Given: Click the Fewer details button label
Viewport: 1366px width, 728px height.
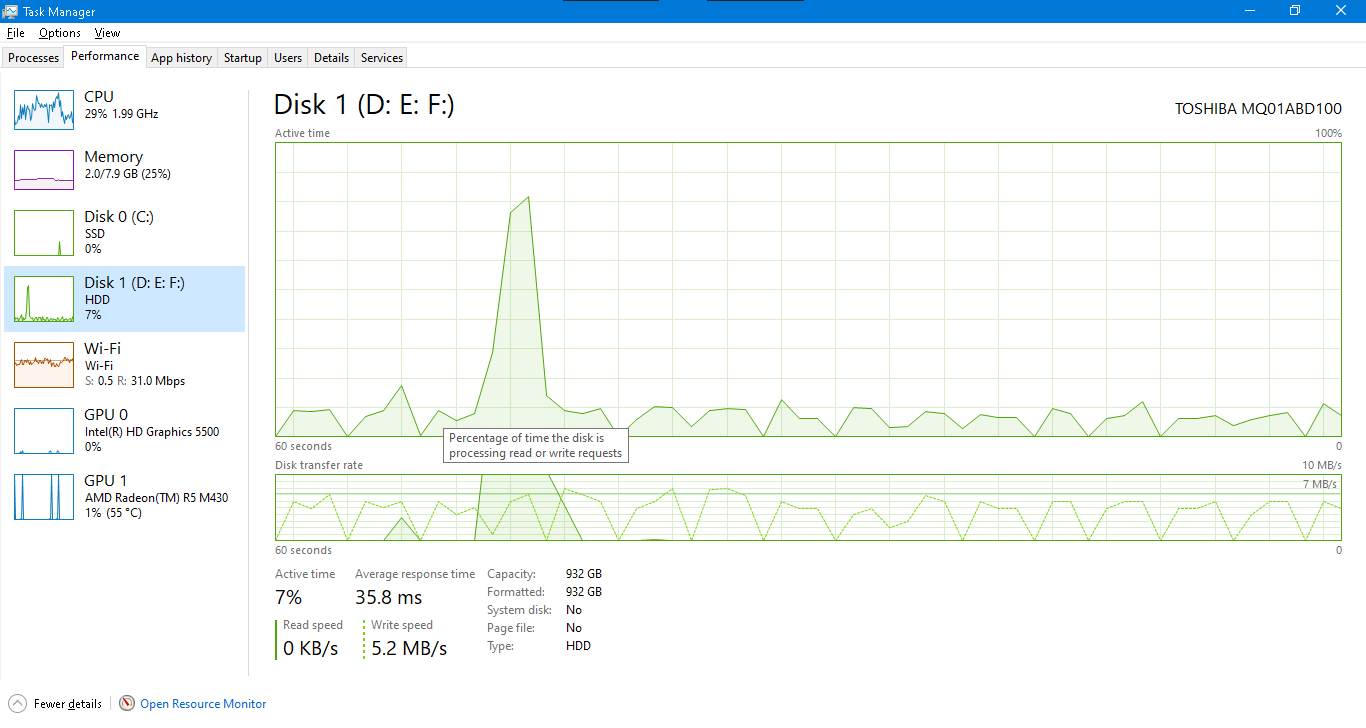Looking at the screenshot, I should [68, 704].
